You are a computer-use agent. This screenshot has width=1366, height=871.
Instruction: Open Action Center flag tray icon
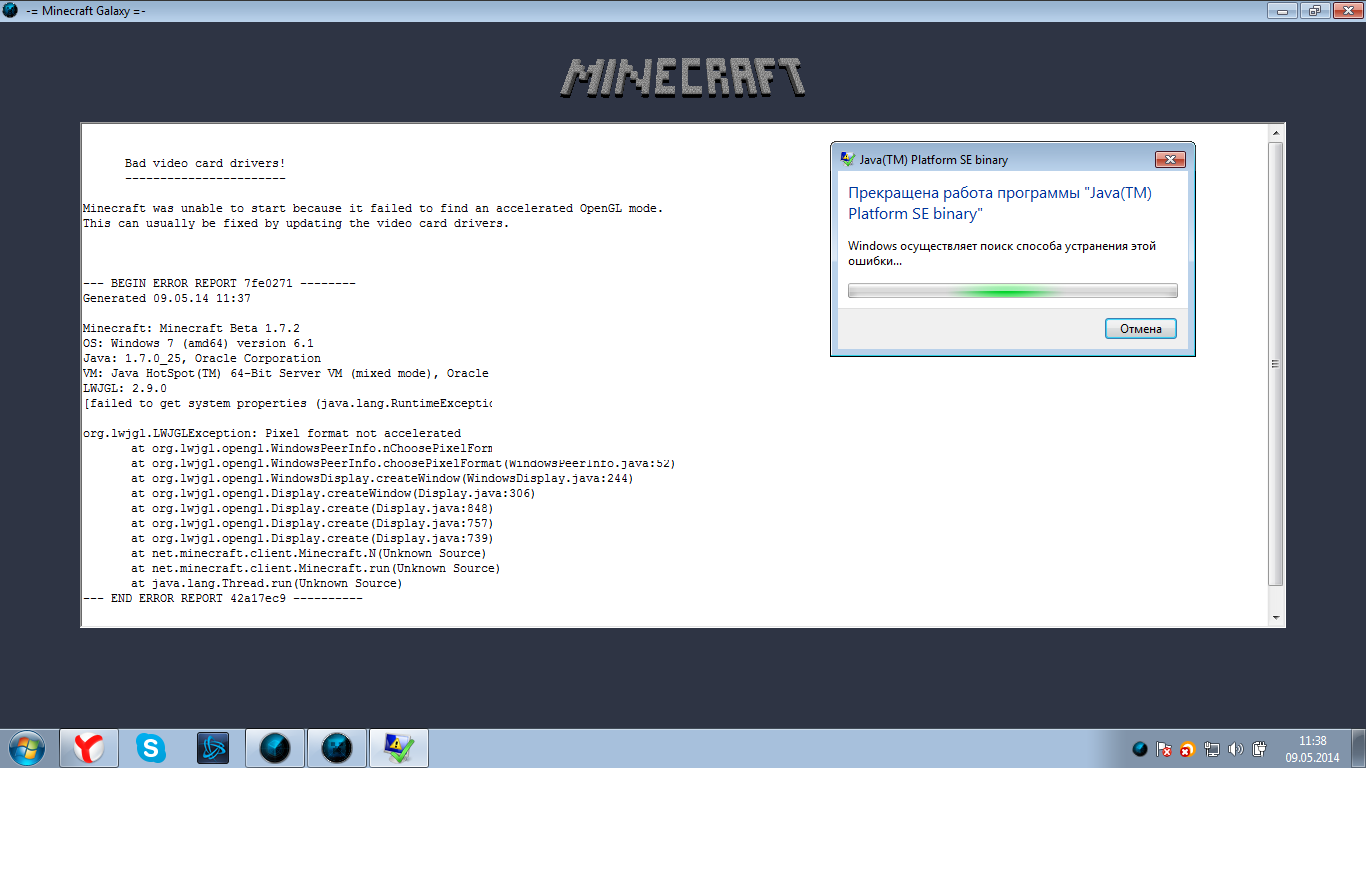coord(1163,749)
